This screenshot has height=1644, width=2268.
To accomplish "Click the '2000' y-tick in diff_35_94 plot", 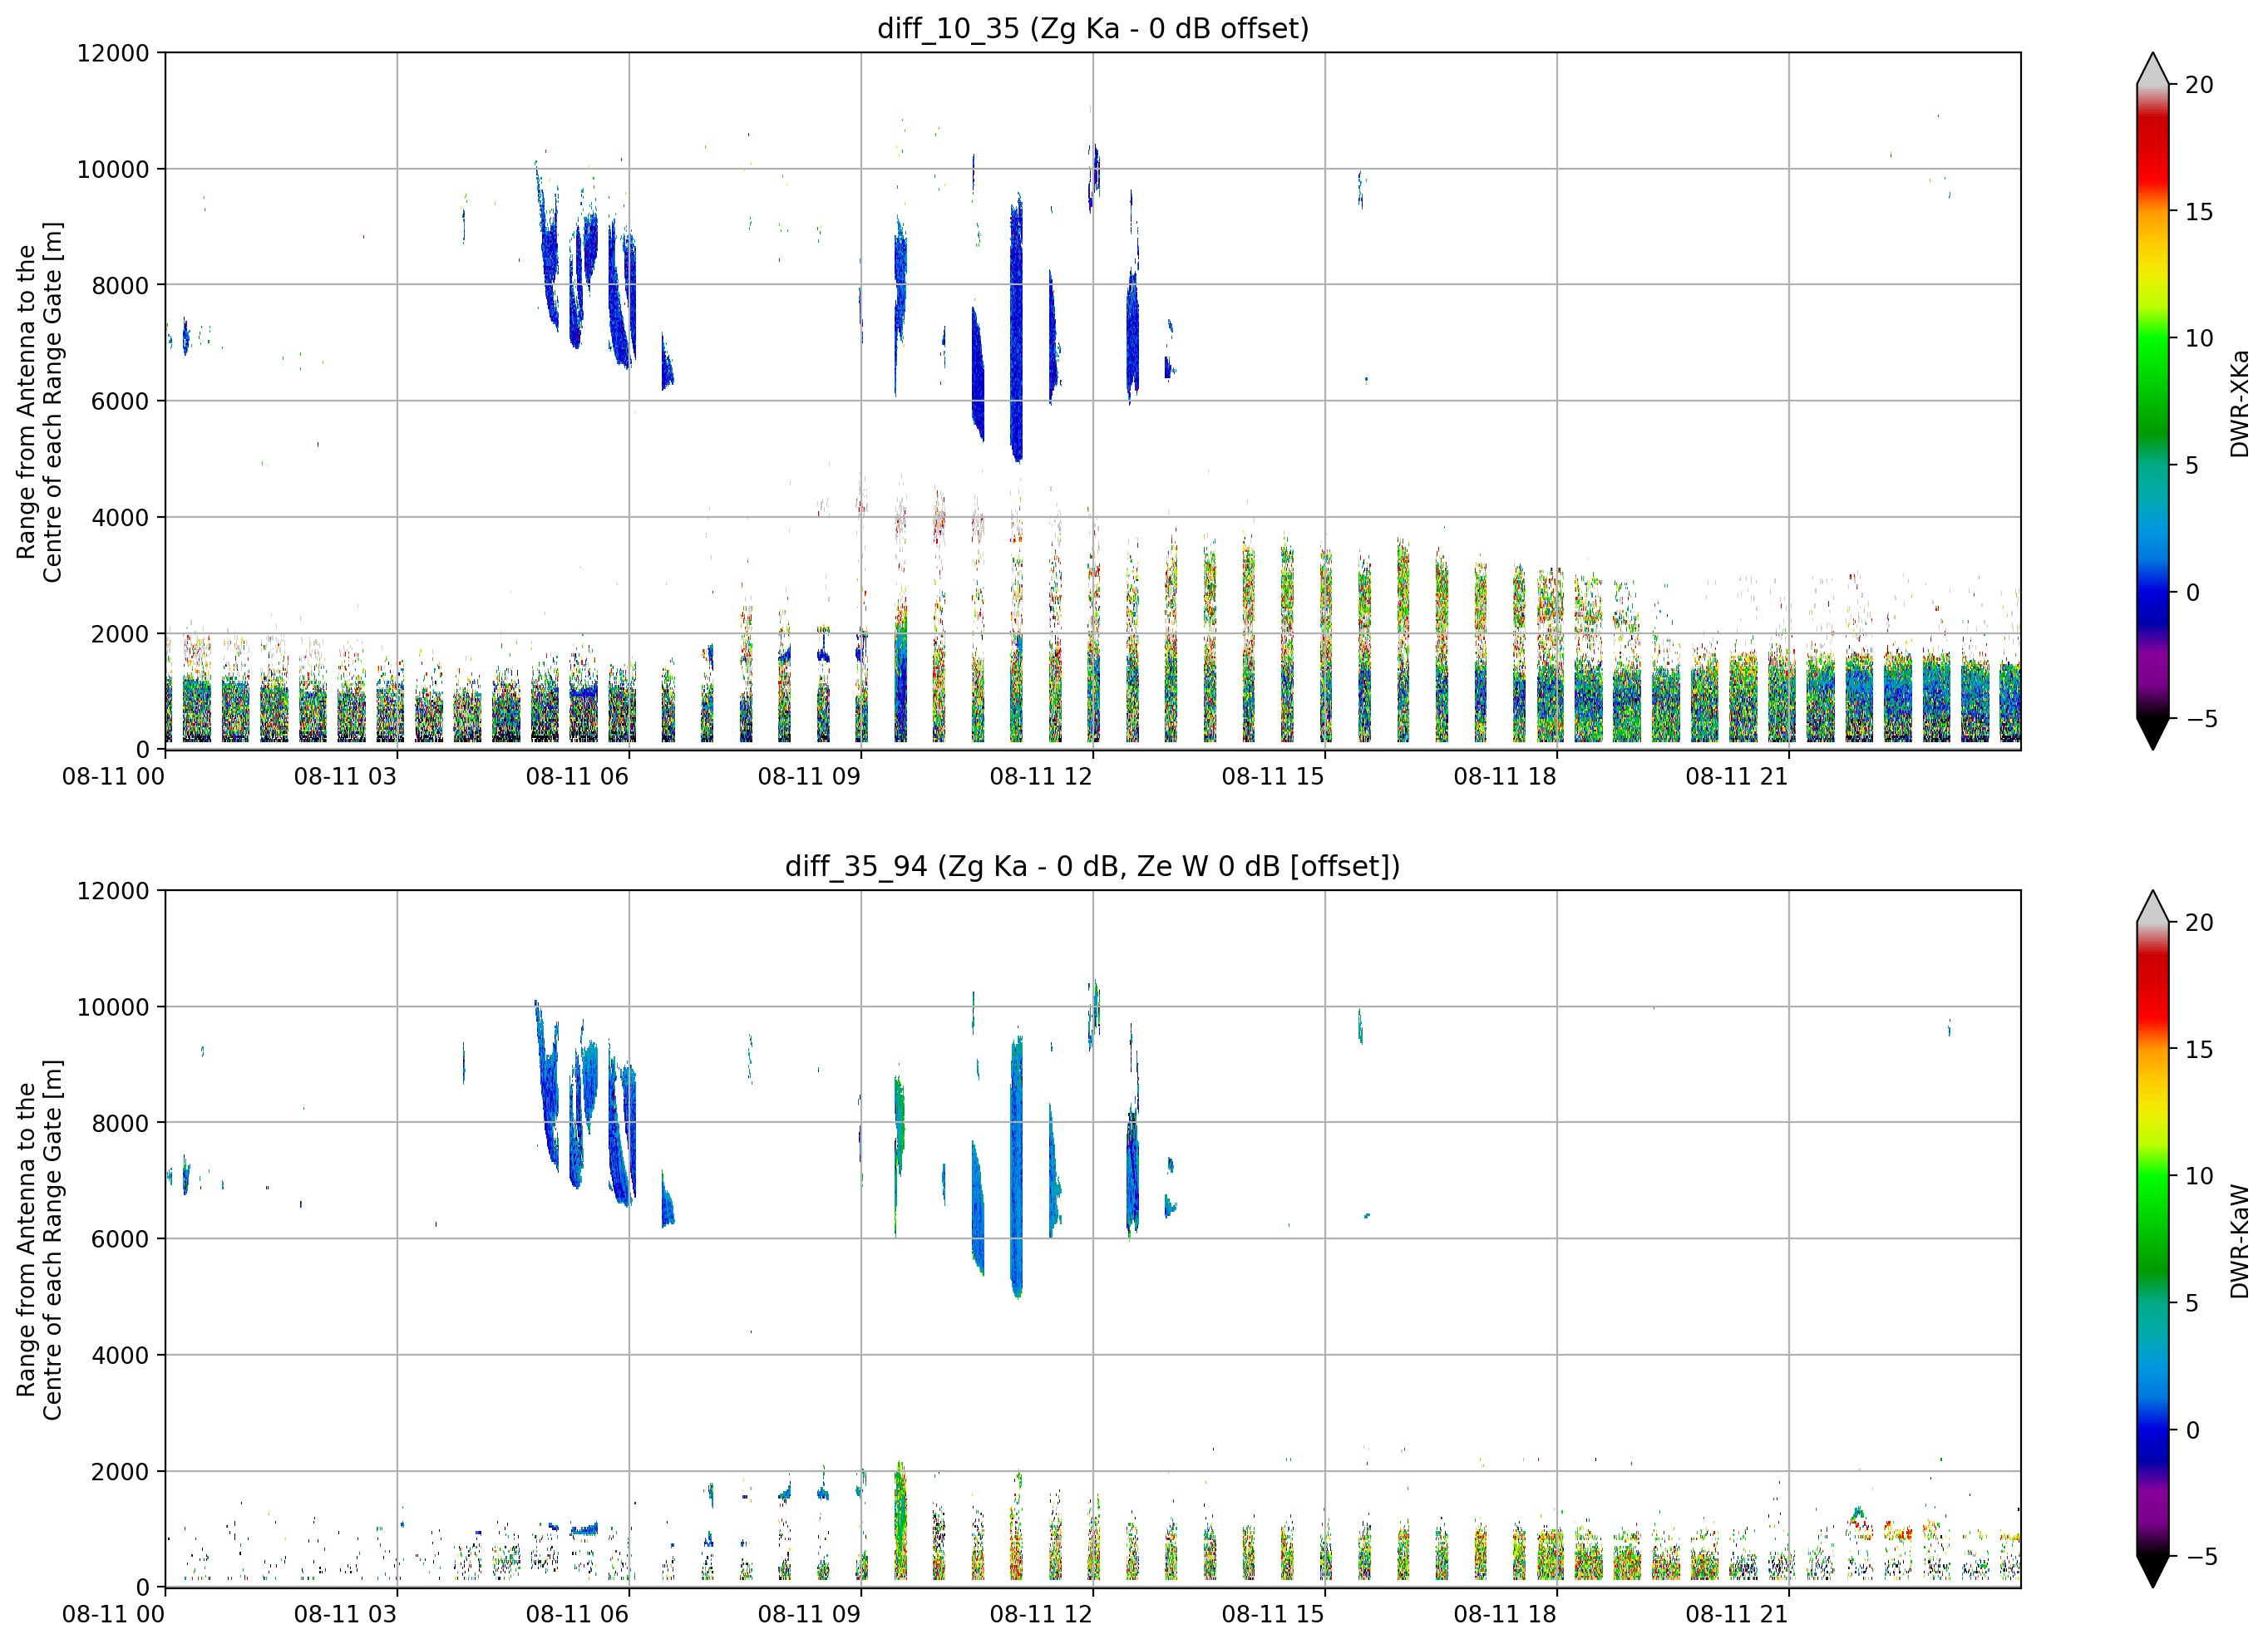I will [120, 1472].
